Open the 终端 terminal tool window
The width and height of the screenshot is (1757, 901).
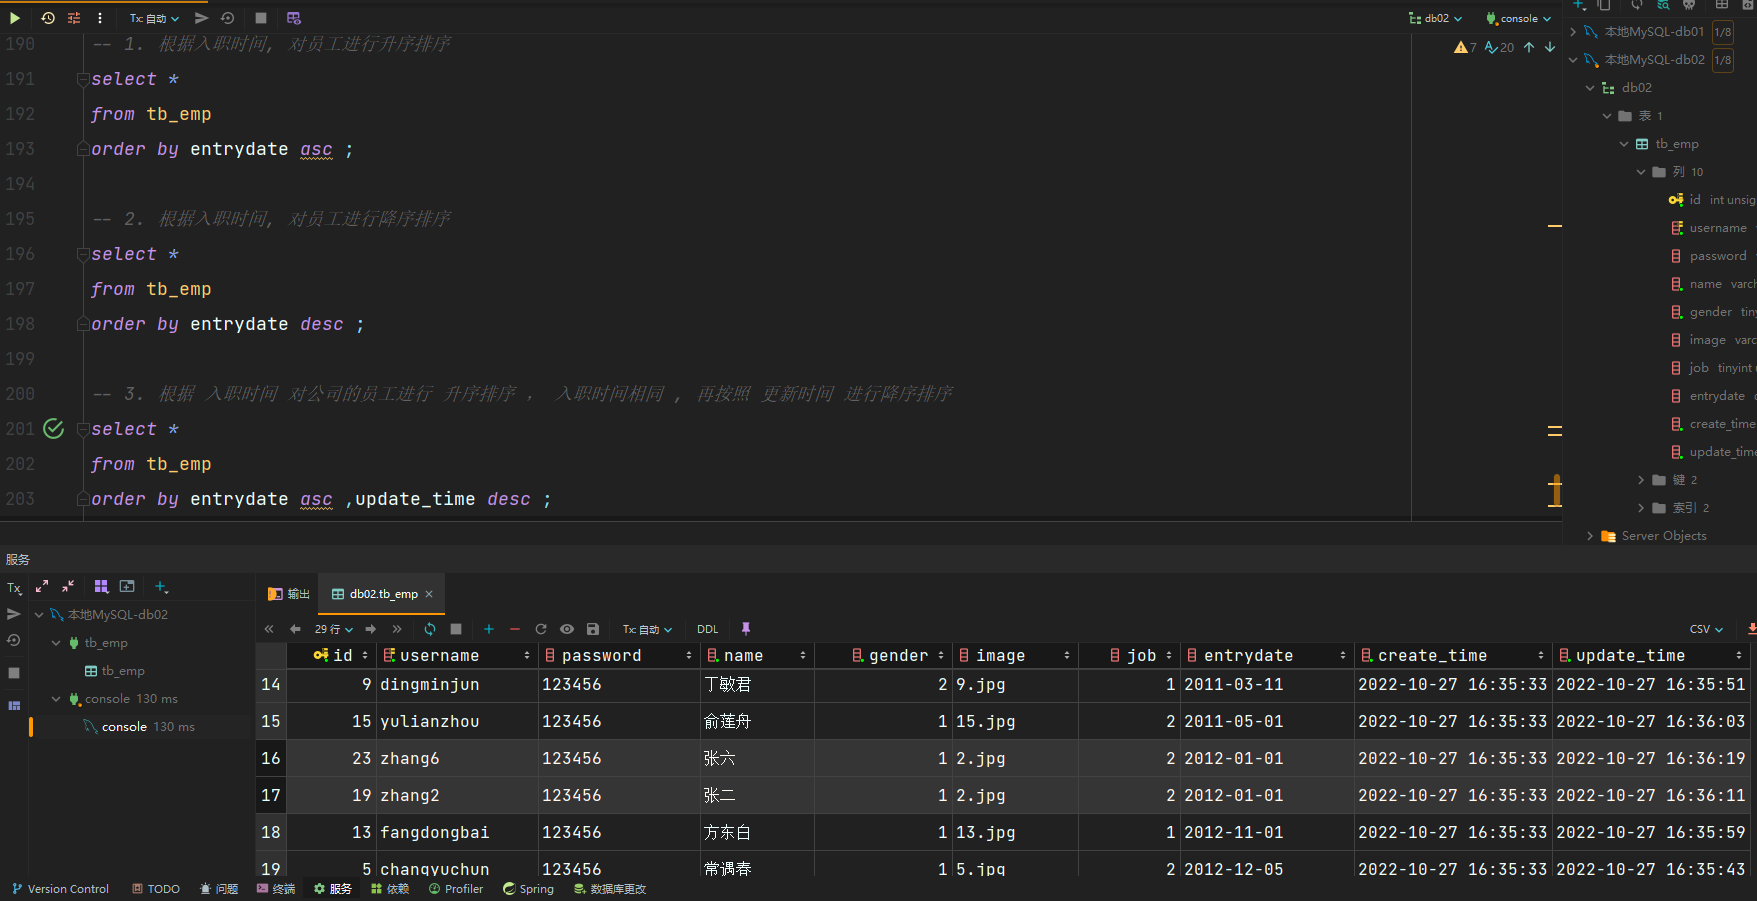click(276, 889)
